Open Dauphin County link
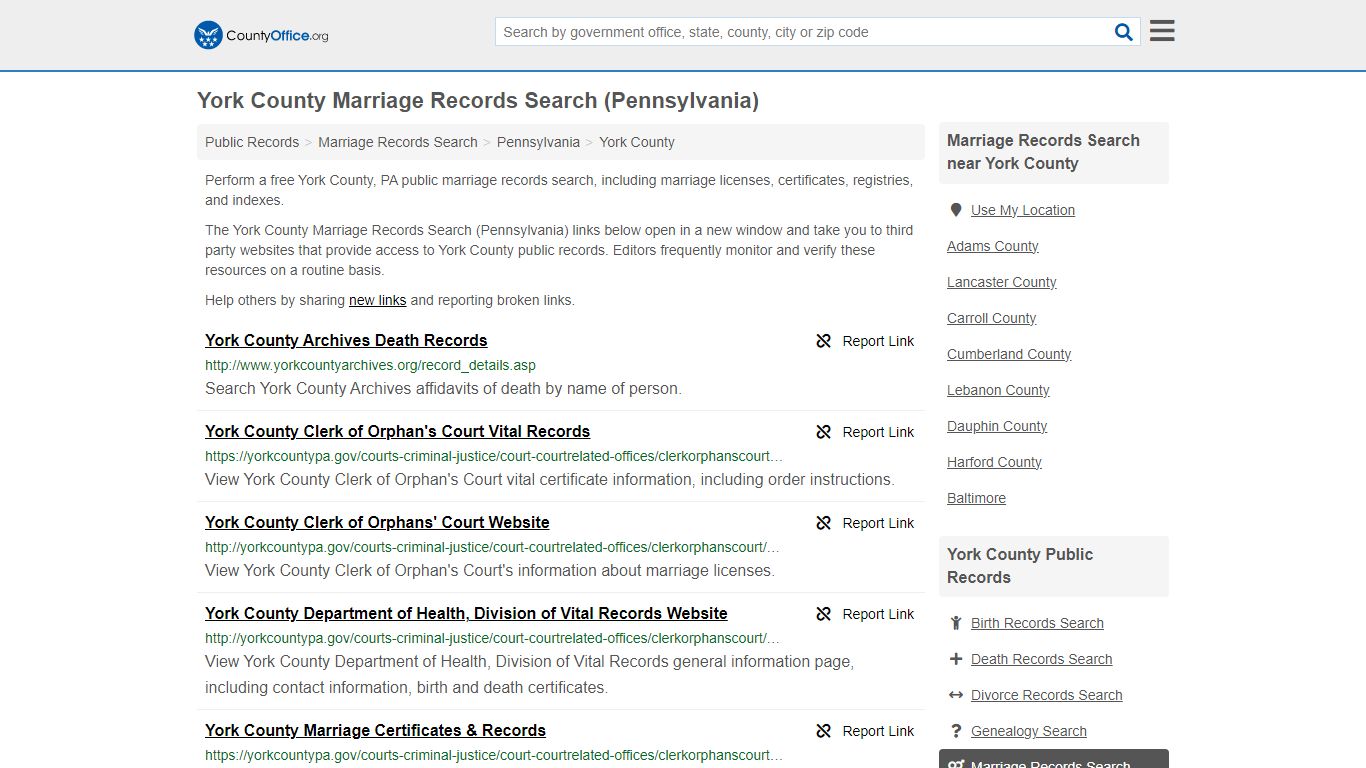This screenshot has width=1366, height=768. 997,426
